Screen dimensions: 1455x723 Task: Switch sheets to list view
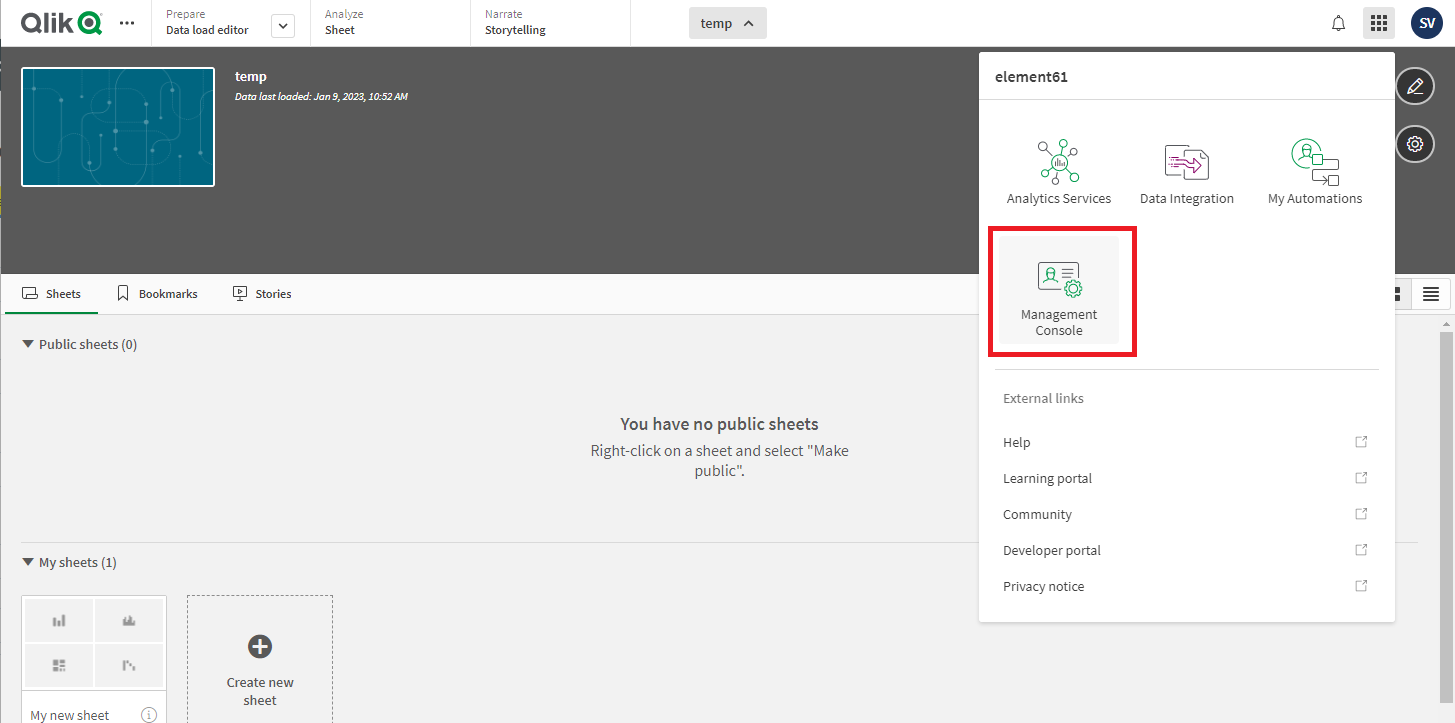(x=1431, y=293)
